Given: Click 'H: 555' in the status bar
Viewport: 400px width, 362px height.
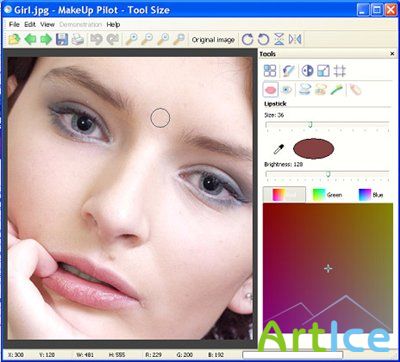Looking at the screenshot, I should tap(117, 355).
